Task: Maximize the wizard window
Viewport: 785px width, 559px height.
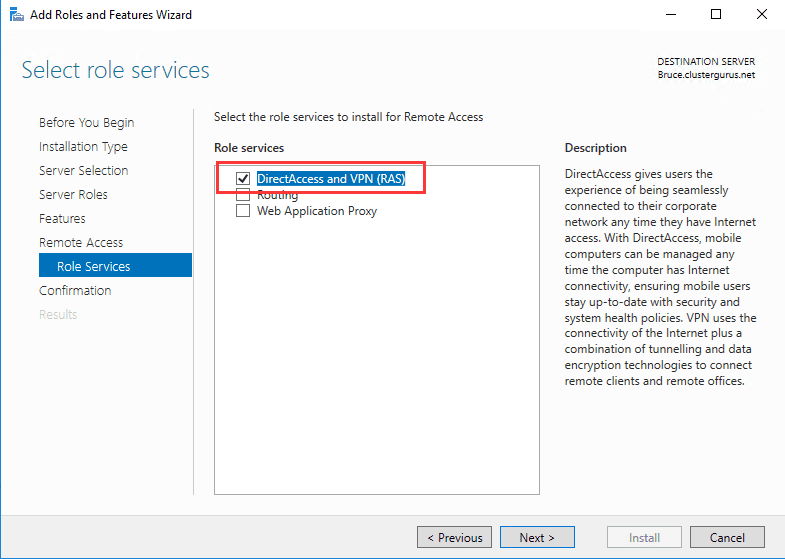Action: [716, 15]
